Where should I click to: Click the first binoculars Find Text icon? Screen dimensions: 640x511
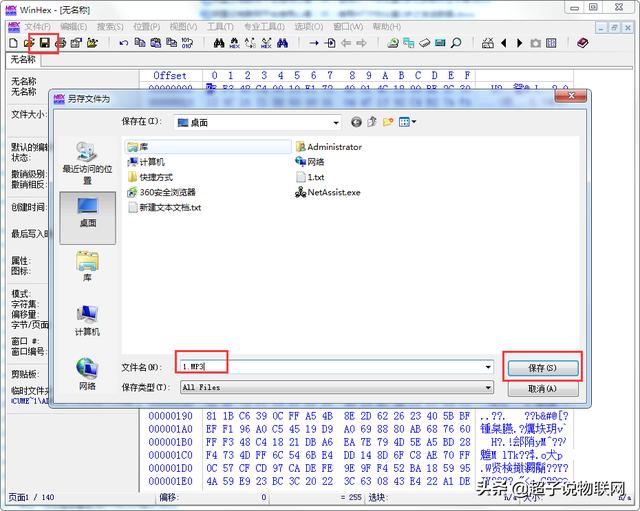pos(219,43)
